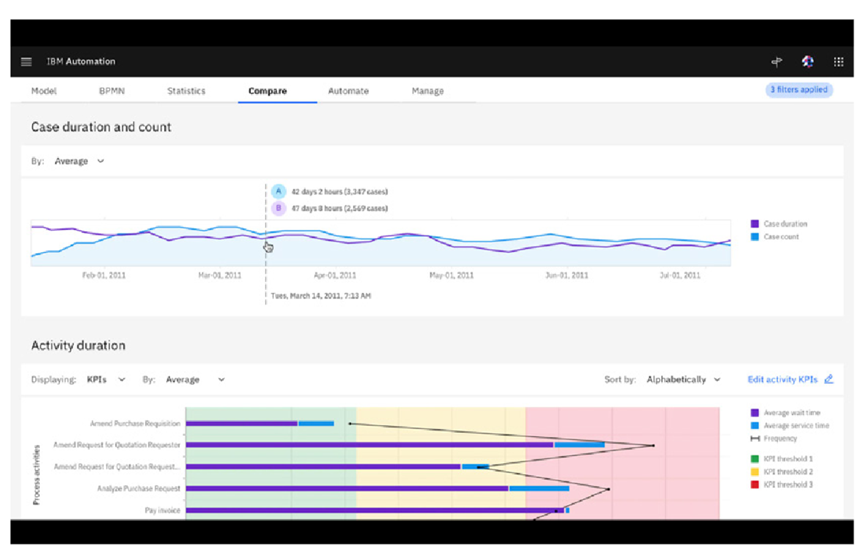Toggle KPI threshold 2 legend entry
The width and height of the screenshot is (865, 556).
click(782, 472)
